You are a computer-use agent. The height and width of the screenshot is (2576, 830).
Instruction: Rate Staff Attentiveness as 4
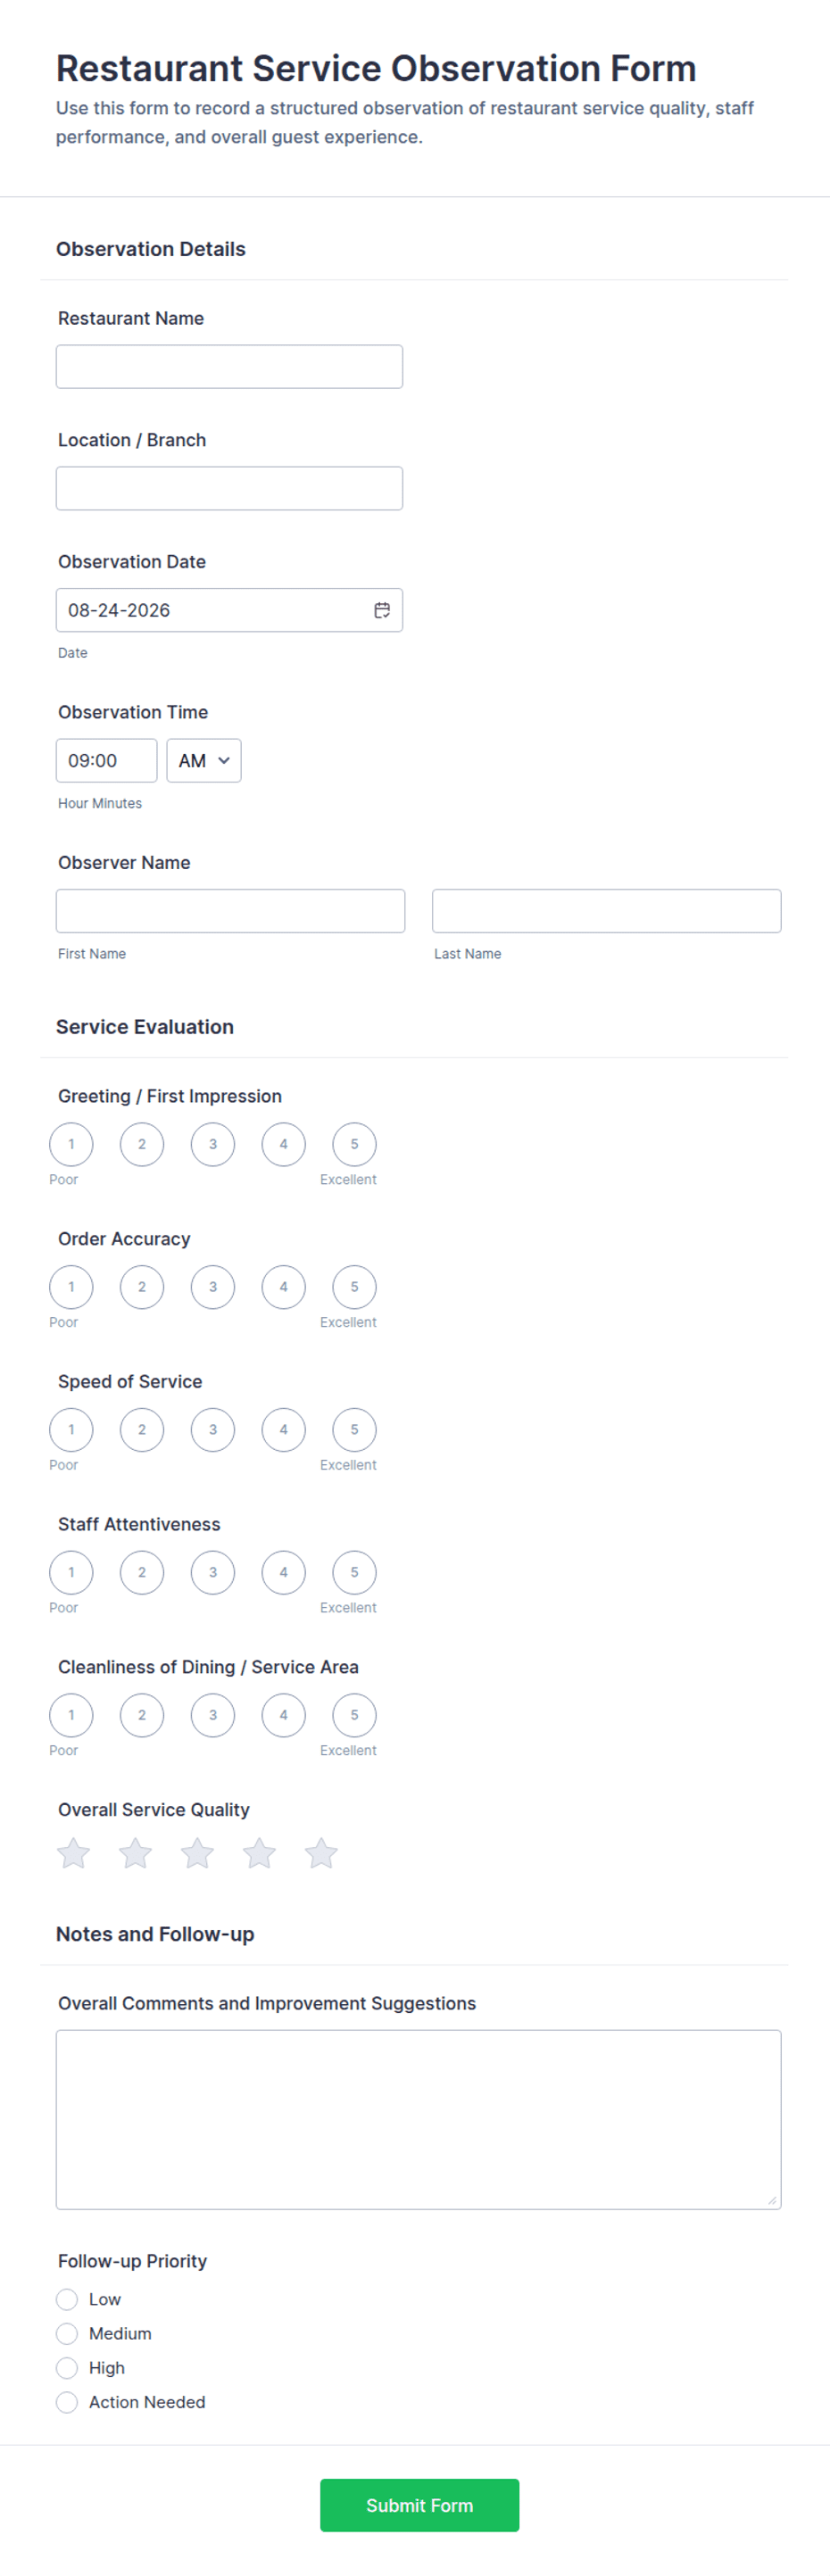[284, 1572]
